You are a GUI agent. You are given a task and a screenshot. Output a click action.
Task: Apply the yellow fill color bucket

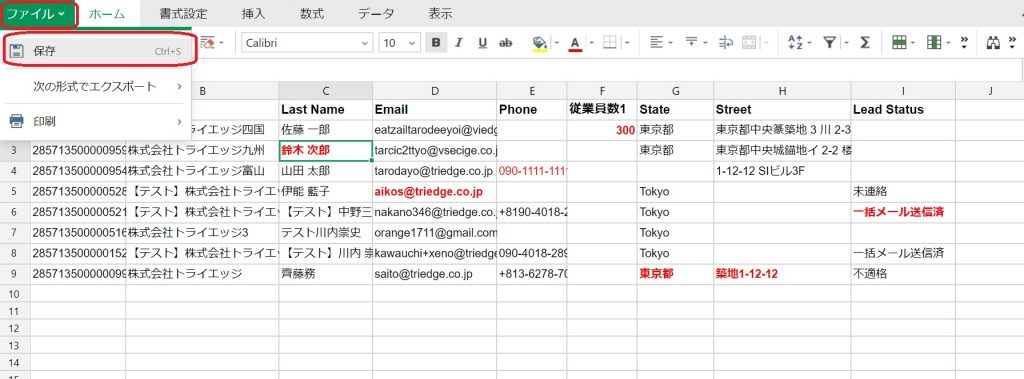tap(539, 42)
